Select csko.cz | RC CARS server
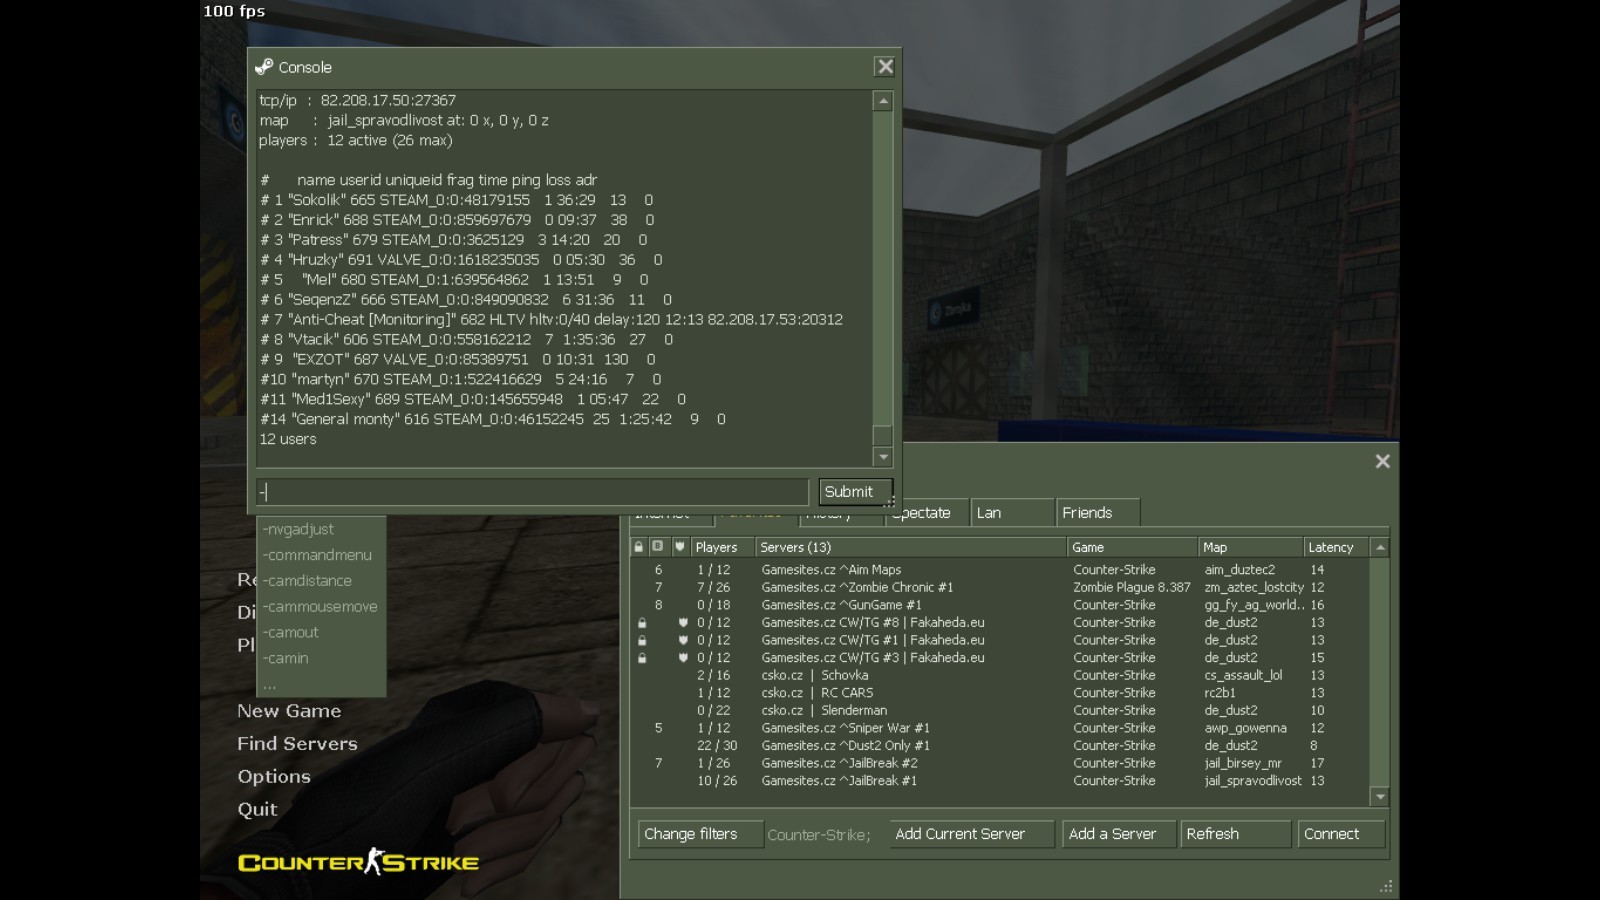This screenshot has height=900, width=1600. (1000, 693)
